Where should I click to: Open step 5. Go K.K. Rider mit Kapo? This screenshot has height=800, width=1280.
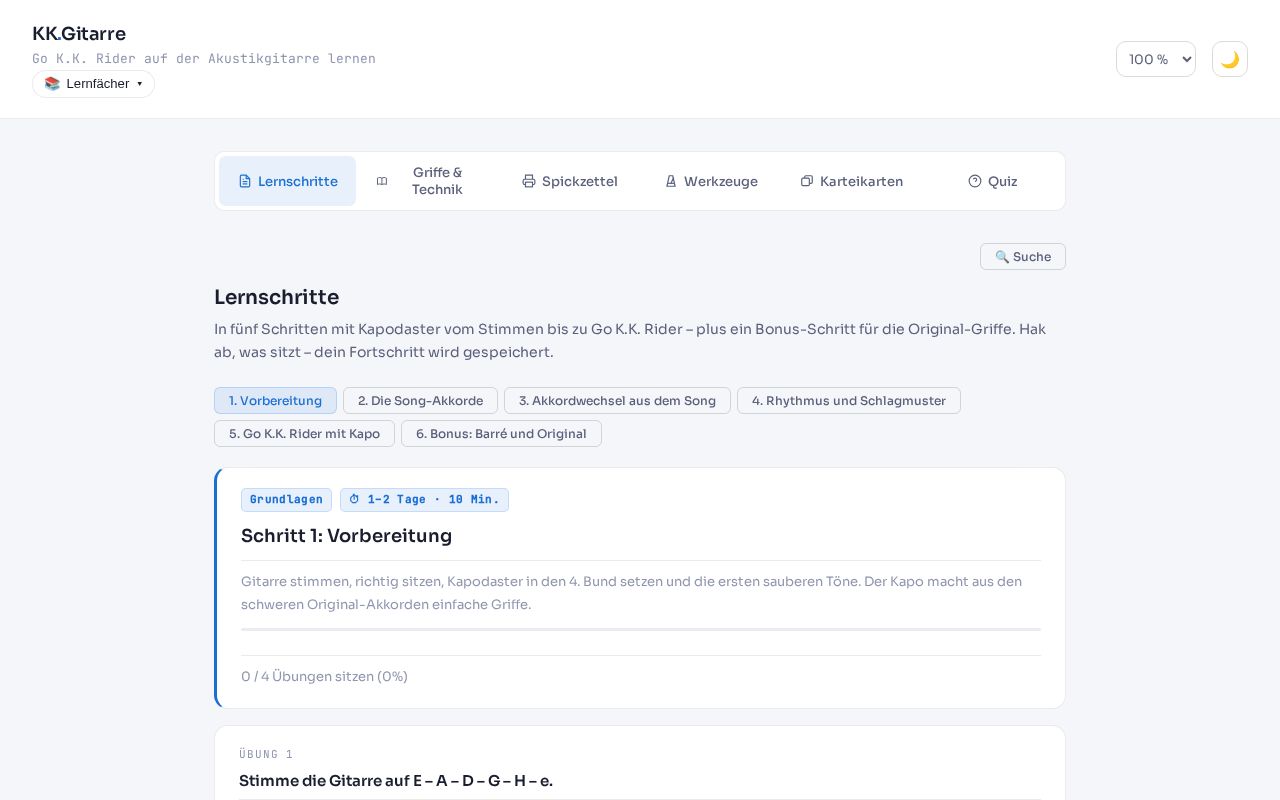304,434
